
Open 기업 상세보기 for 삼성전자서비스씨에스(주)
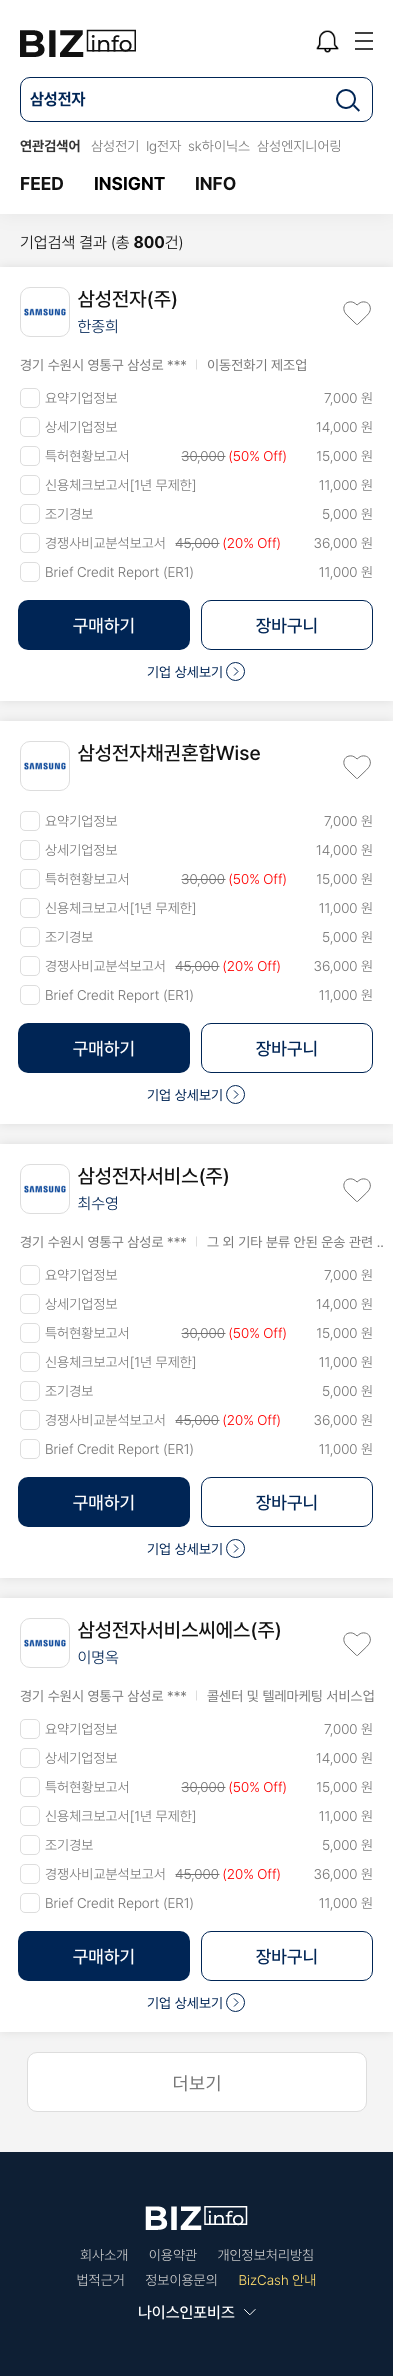click(196, 2003)
